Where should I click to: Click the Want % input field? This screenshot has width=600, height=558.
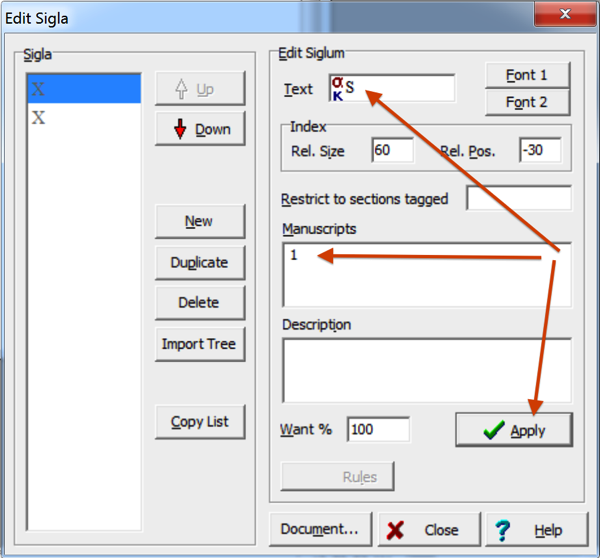click(378, 430)
